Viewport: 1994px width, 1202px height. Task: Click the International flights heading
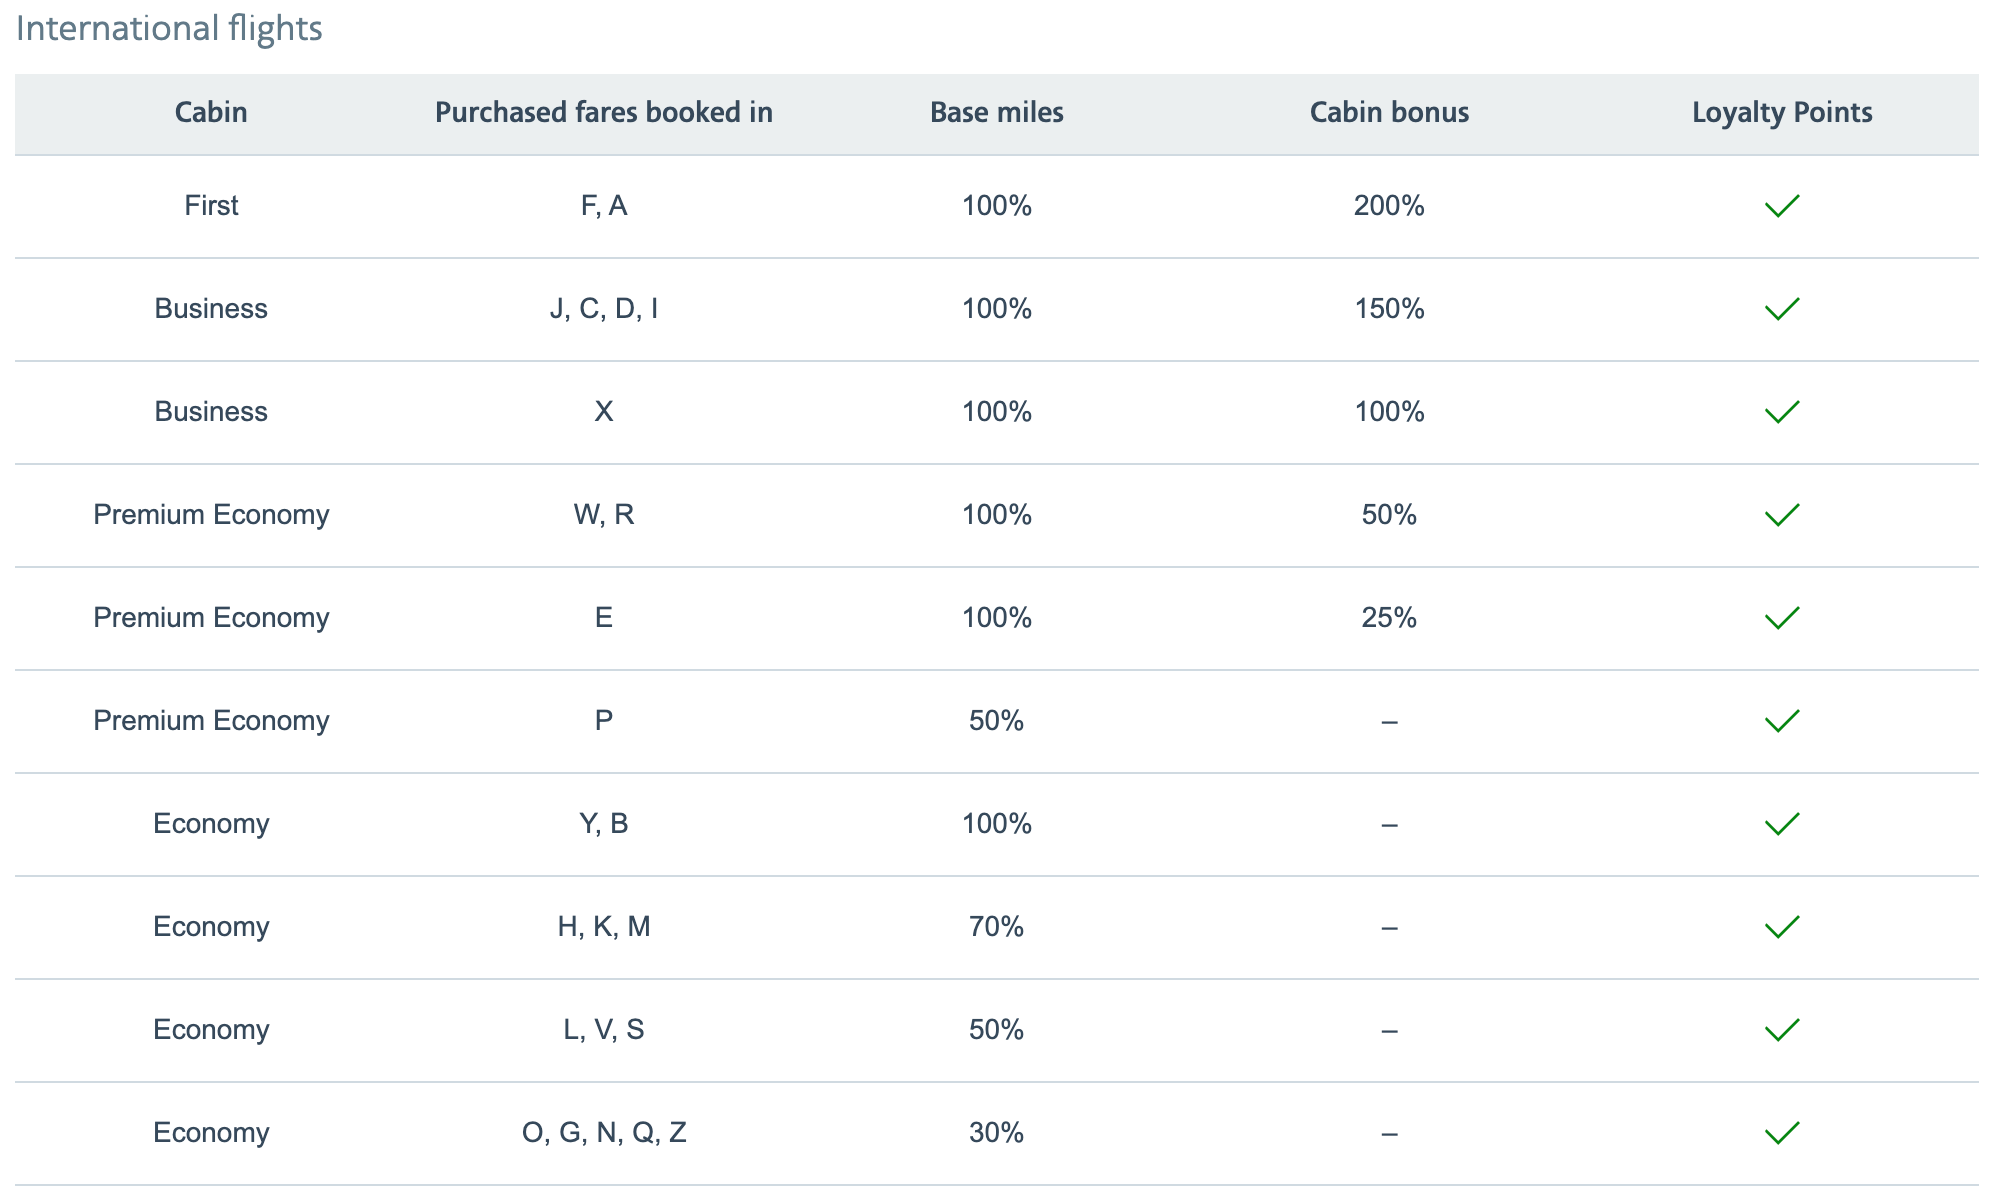pyautogui.click(x=169, y=28)
